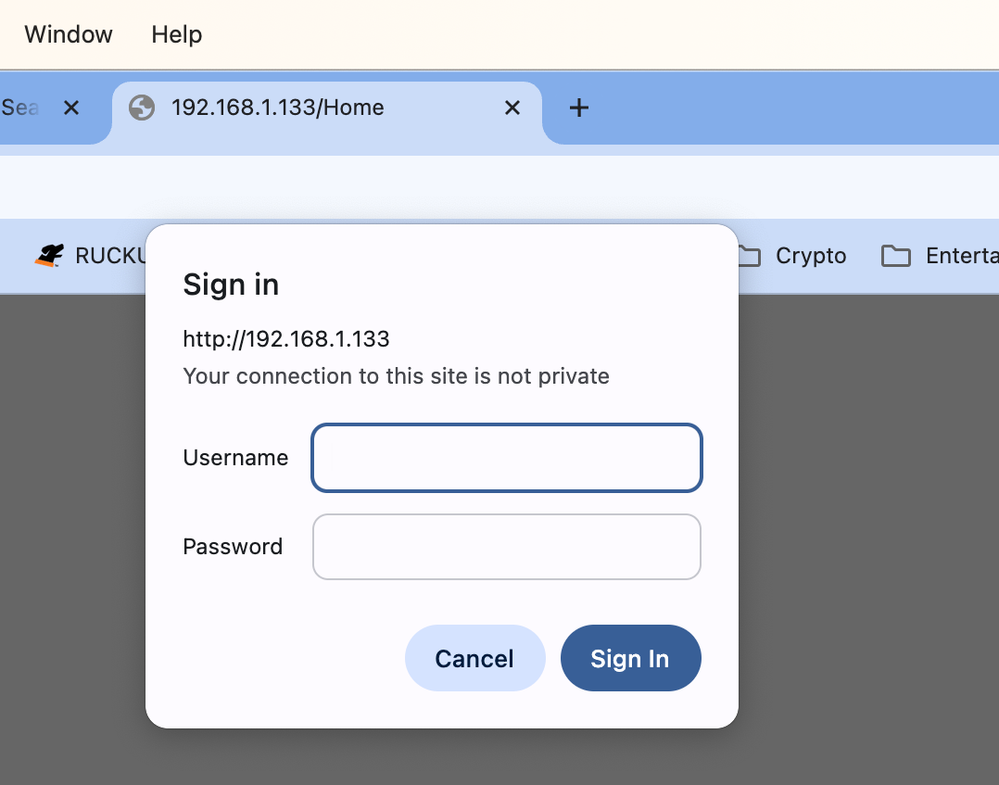
Task: Click the connection not private message
Action: 396,376
